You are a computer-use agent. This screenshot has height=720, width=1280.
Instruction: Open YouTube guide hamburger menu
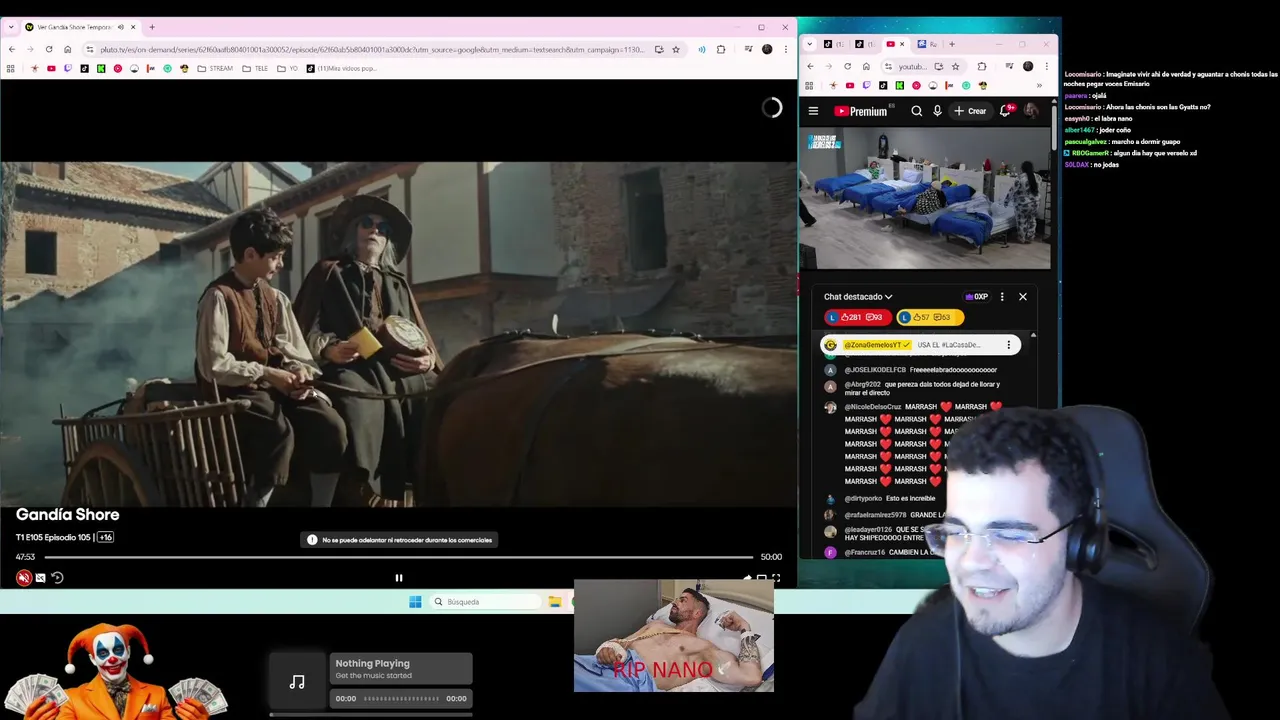point(814,111)
